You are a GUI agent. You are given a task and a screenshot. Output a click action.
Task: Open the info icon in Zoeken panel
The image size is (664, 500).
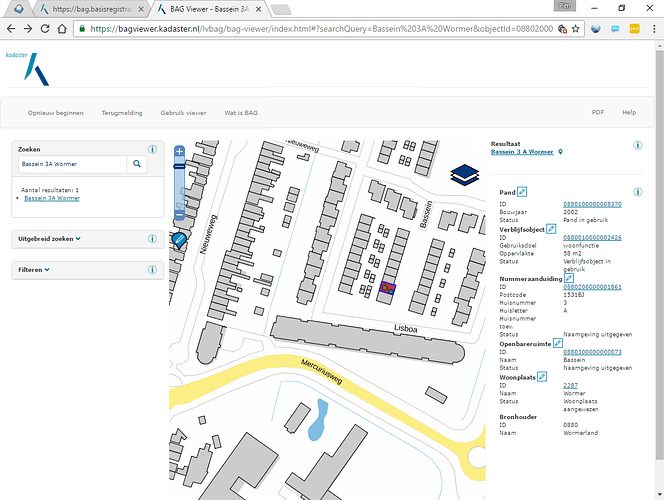tap(152, 148)
